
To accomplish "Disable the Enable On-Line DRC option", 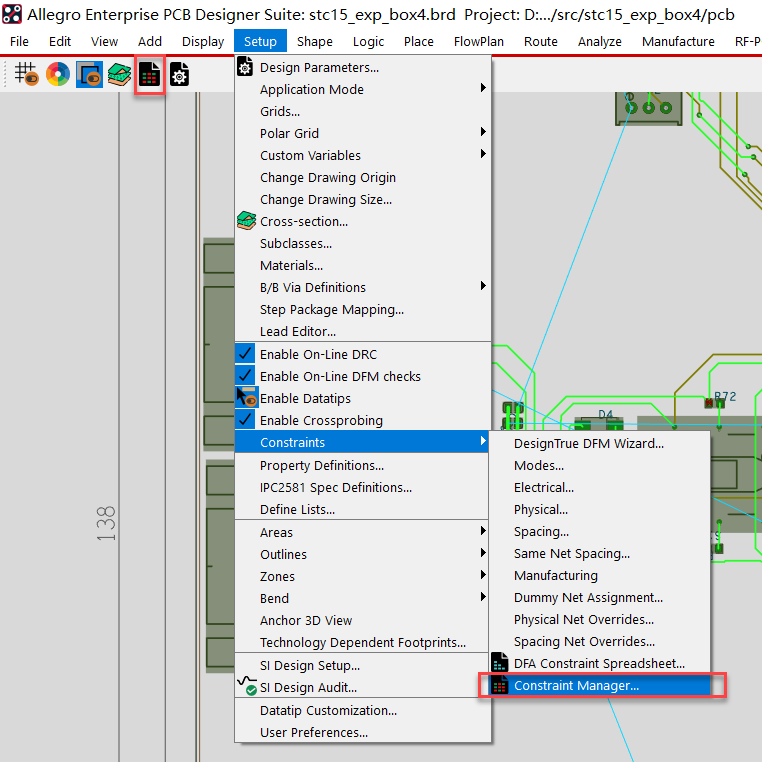I will click(320, 354).
